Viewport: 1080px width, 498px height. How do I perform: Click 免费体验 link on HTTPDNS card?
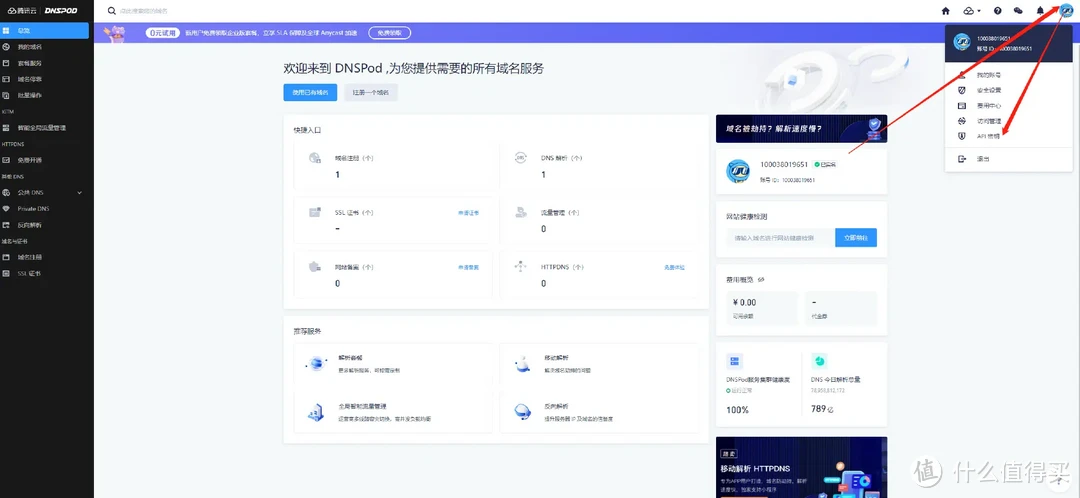(x=674, y=267)
